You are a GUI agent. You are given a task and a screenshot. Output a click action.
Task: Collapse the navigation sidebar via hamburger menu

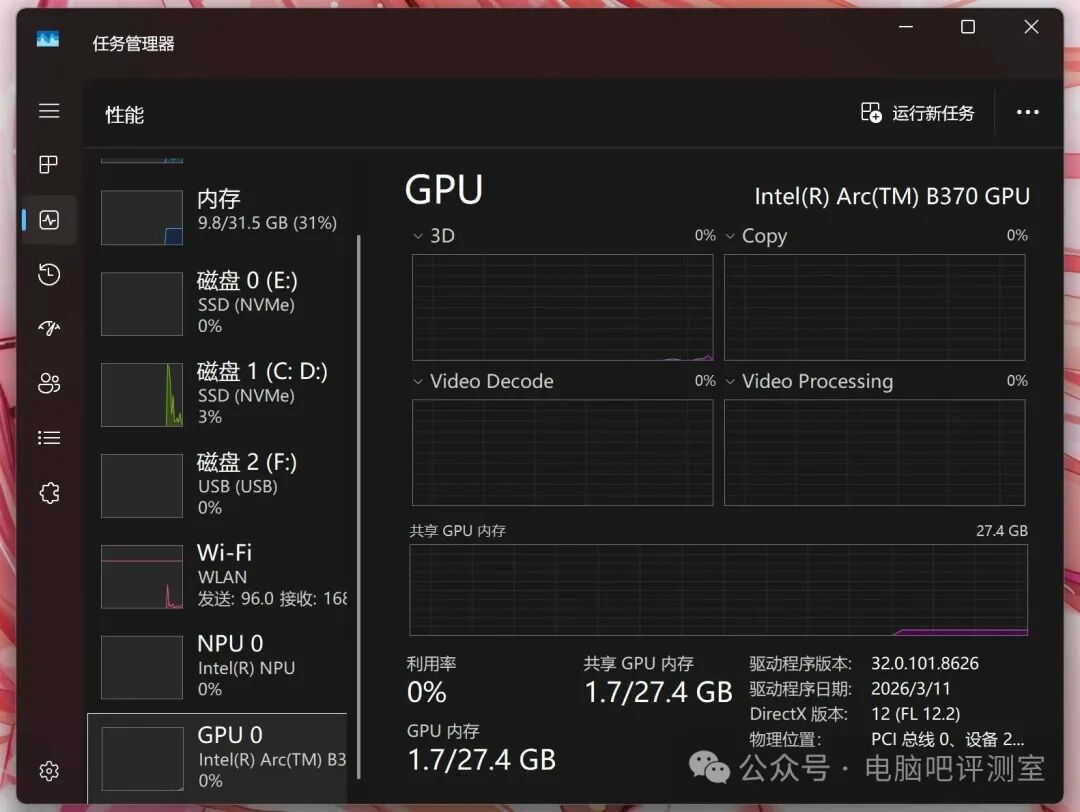pyautogui.click(x=48, y=111)
